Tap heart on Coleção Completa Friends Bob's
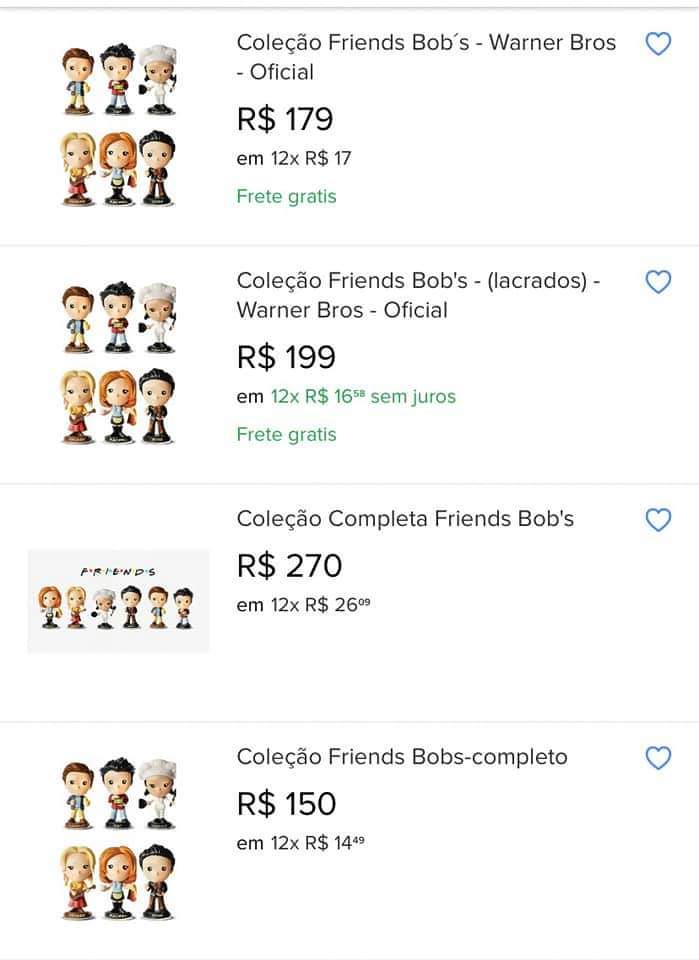Screen dimensions: 699x960 [658, 520]
